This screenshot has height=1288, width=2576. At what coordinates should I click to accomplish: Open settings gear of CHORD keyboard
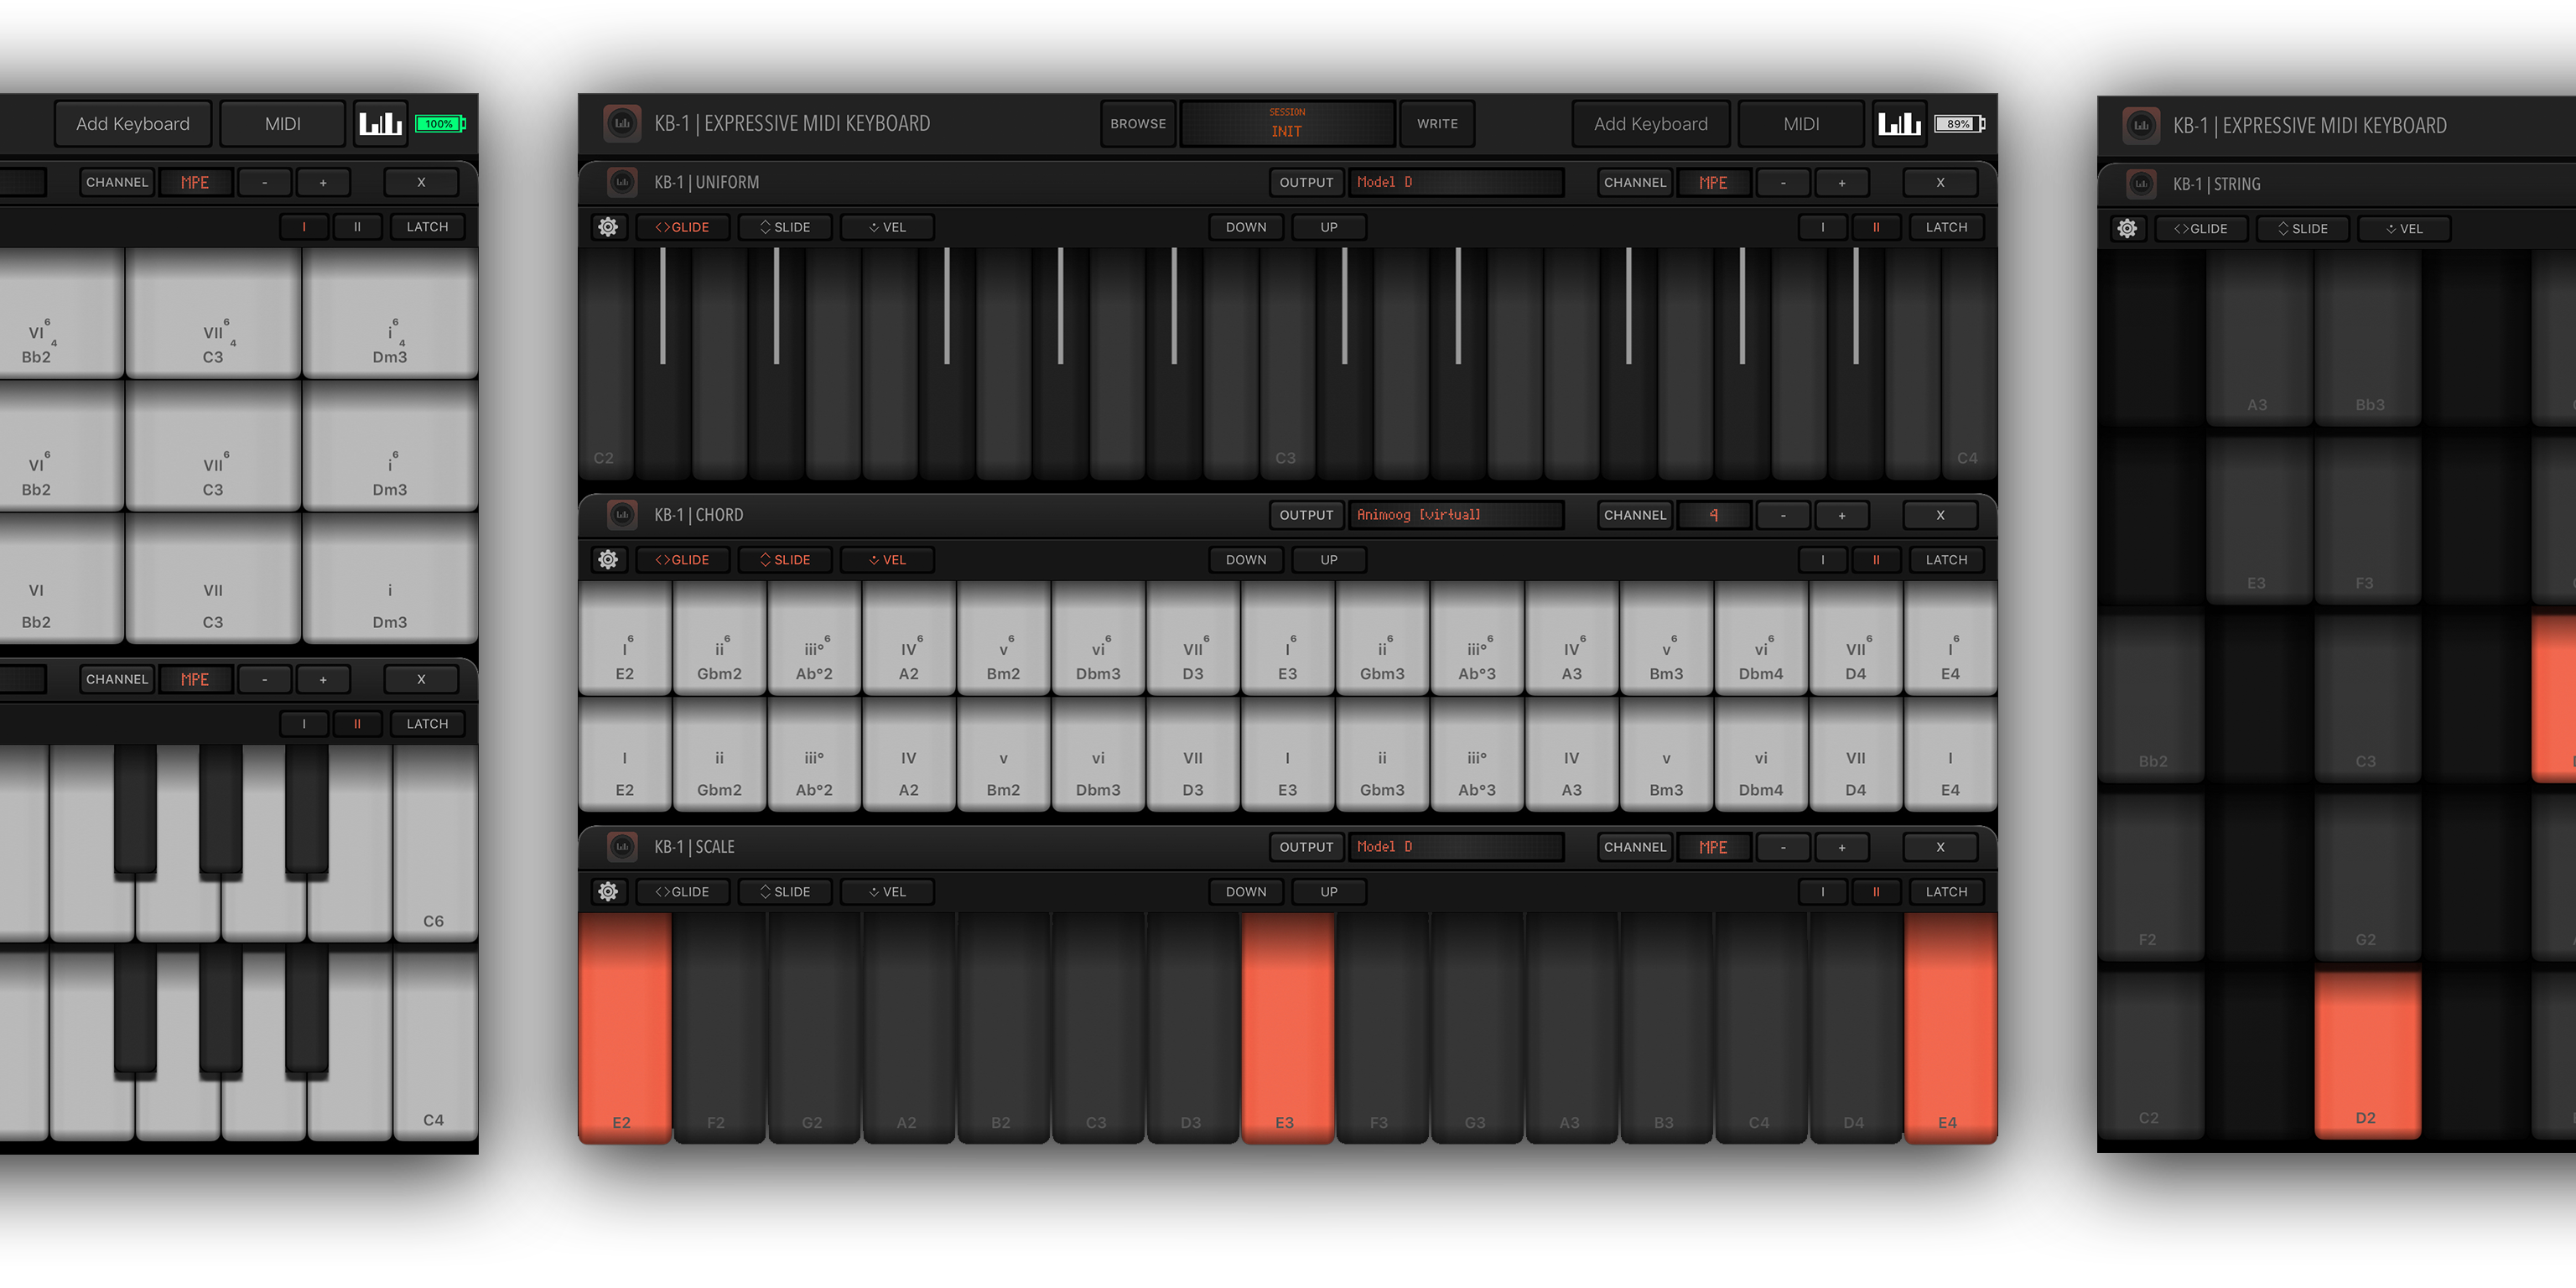click(608, 559)
